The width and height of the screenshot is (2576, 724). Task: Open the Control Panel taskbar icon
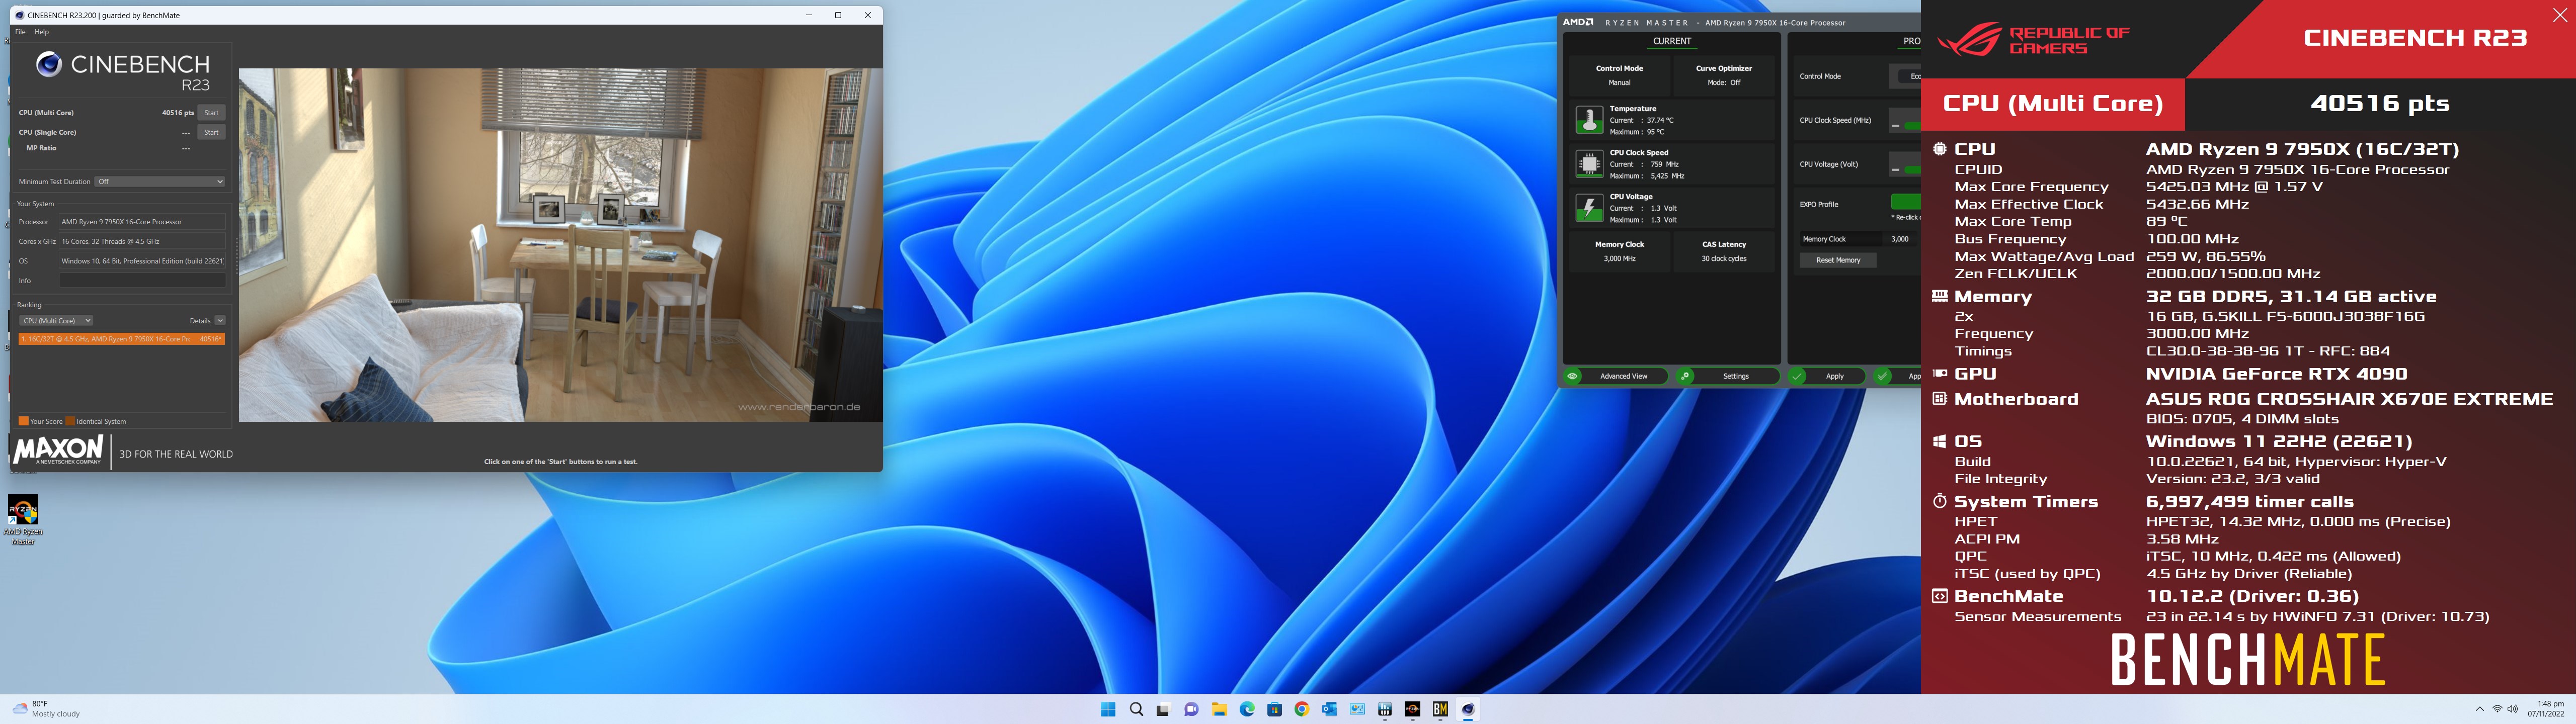tap(1357, 709)
